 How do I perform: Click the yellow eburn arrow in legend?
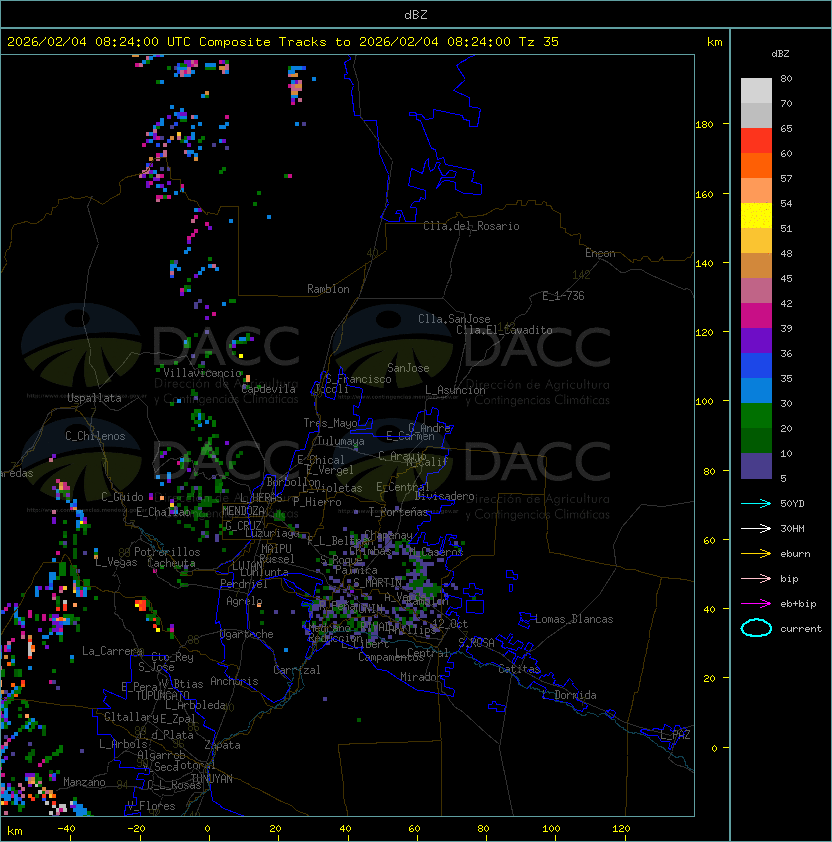756,553
